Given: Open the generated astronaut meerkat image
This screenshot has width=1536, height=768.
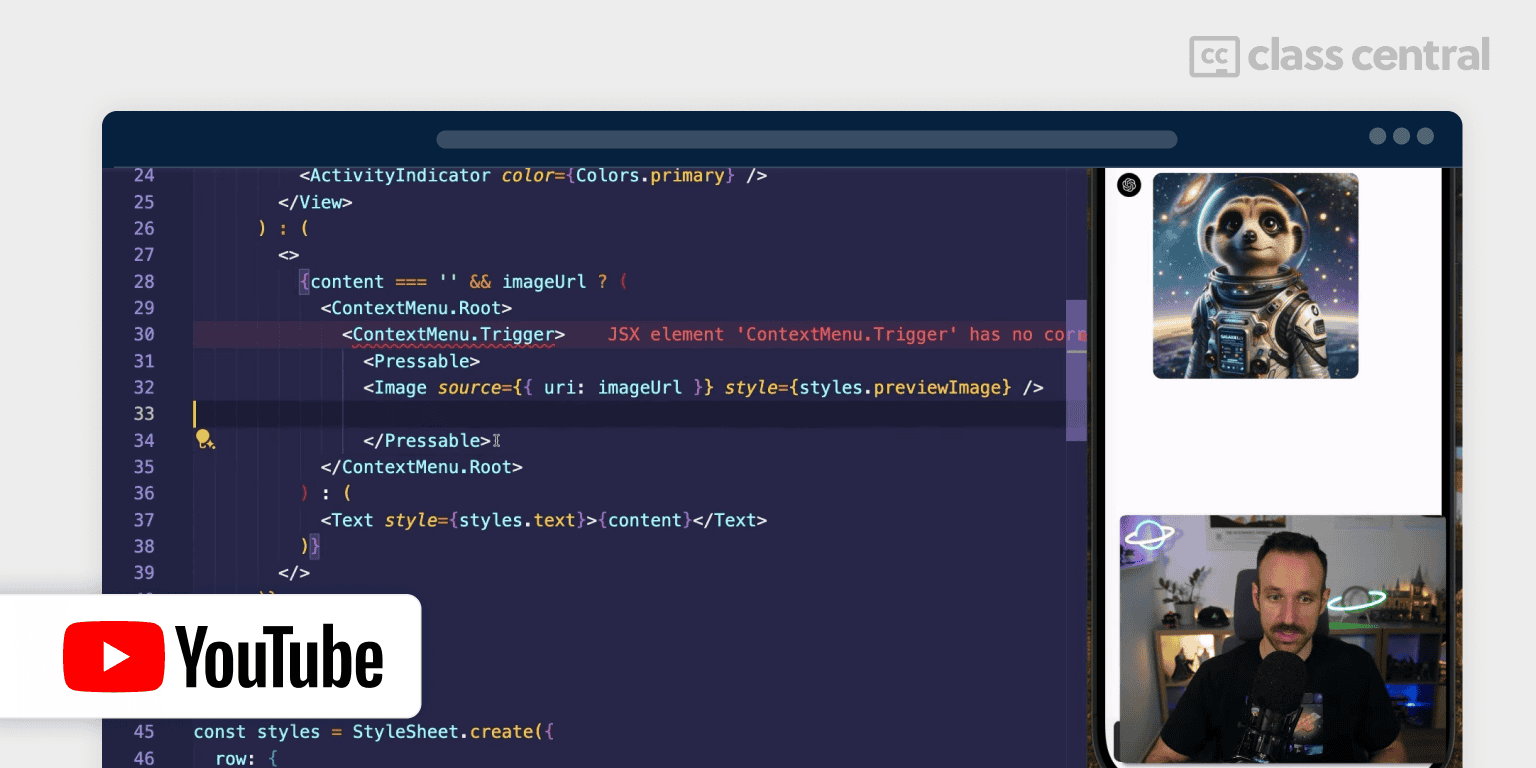Looking at the screenshot, I should point(1255,276).
